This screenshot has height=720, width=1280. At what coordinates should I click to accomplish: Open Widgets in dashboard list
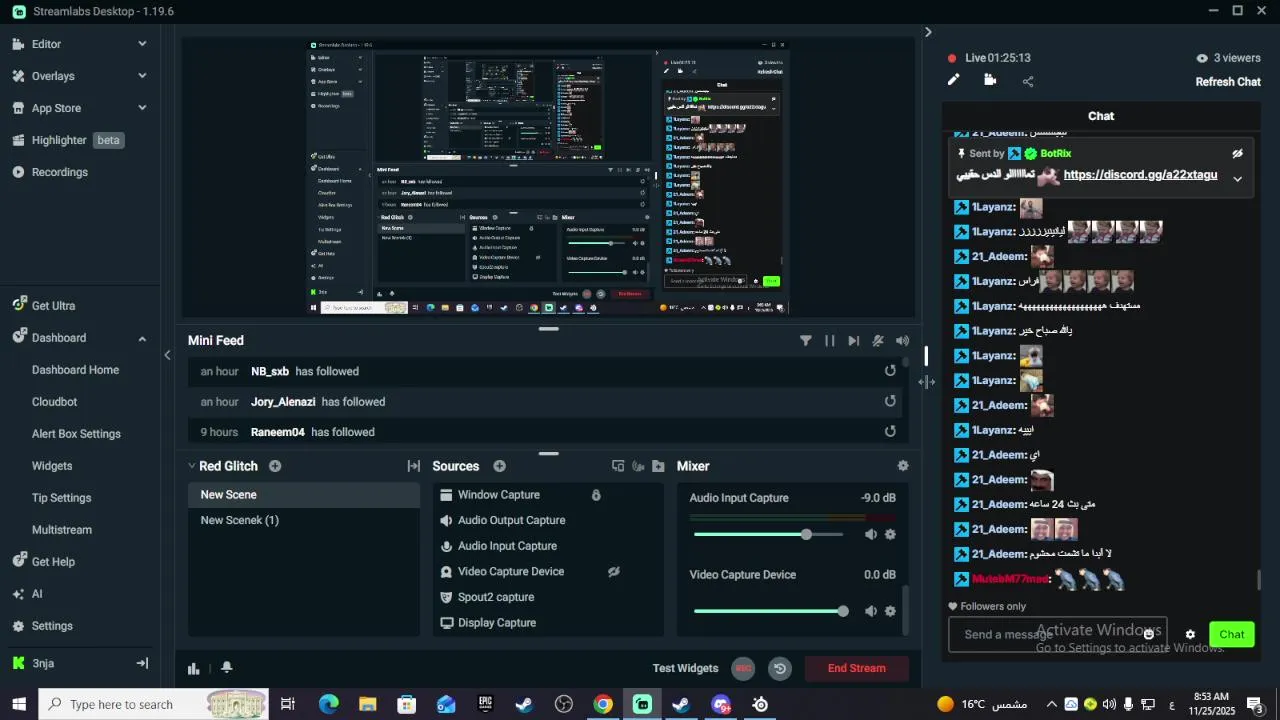click(x=52, y=466)
